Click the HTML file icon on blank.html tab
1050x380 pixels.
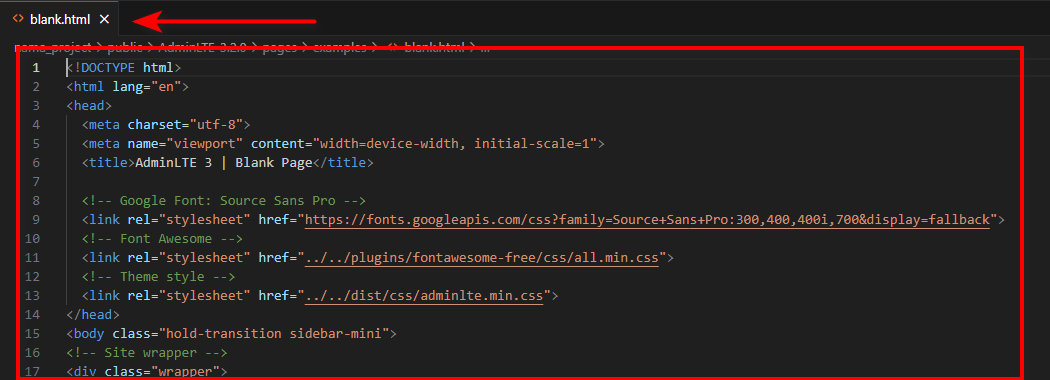[19, 19]
